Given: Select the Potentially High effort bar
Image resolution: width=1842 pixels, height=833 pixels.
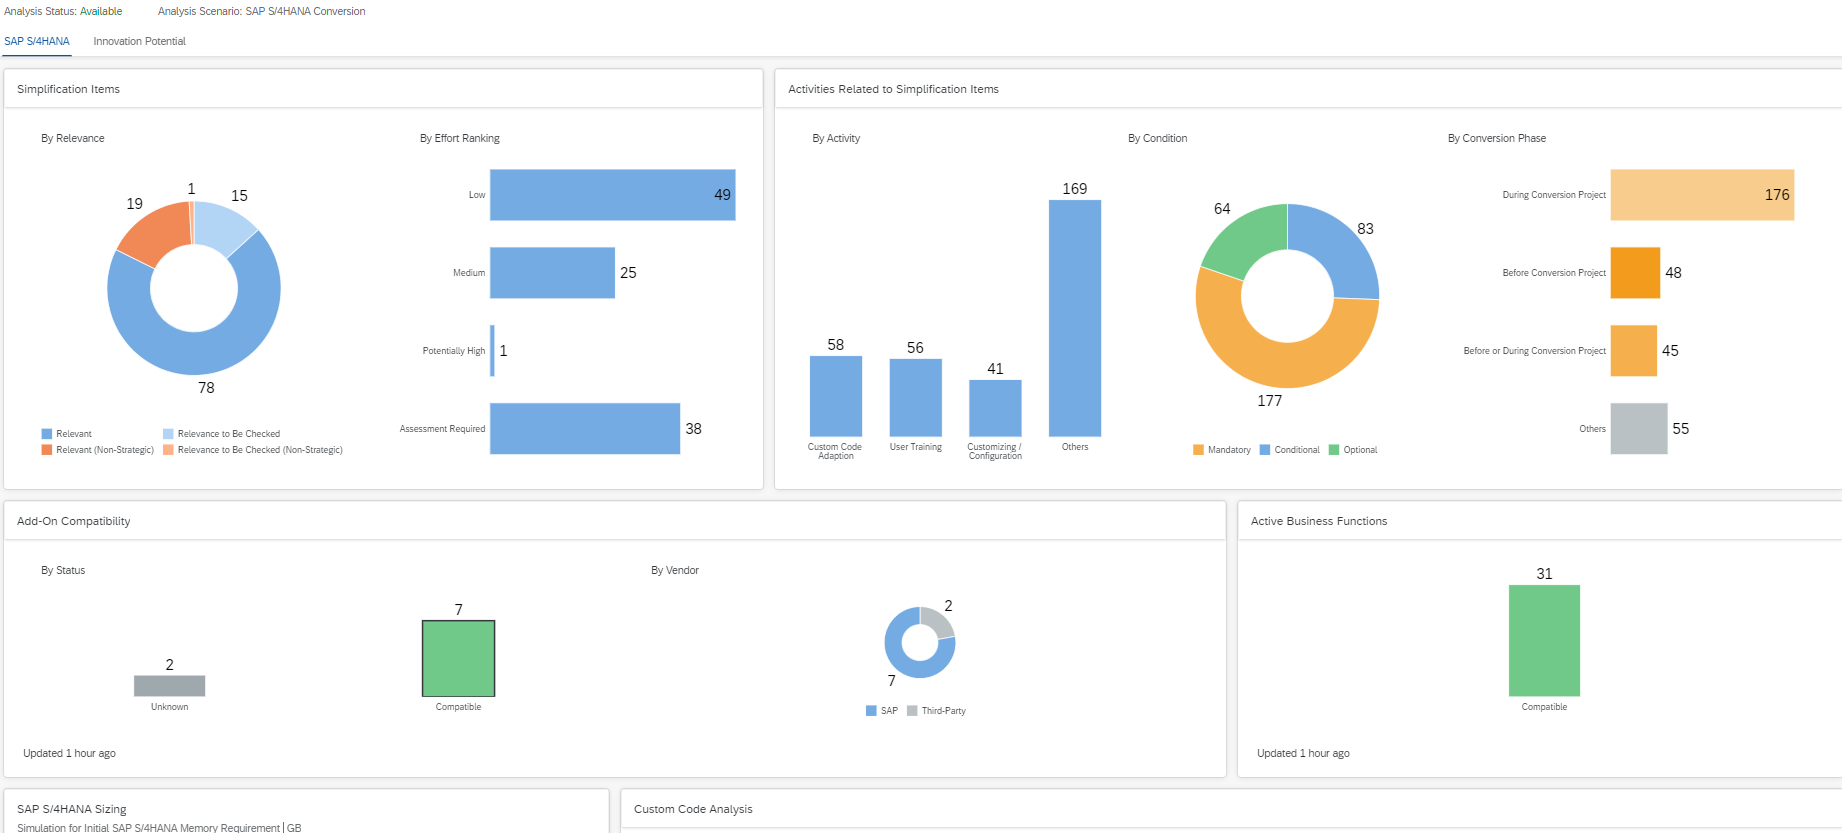Looking at the screenshot, I should pyautogui.click(x=492, y=351).
